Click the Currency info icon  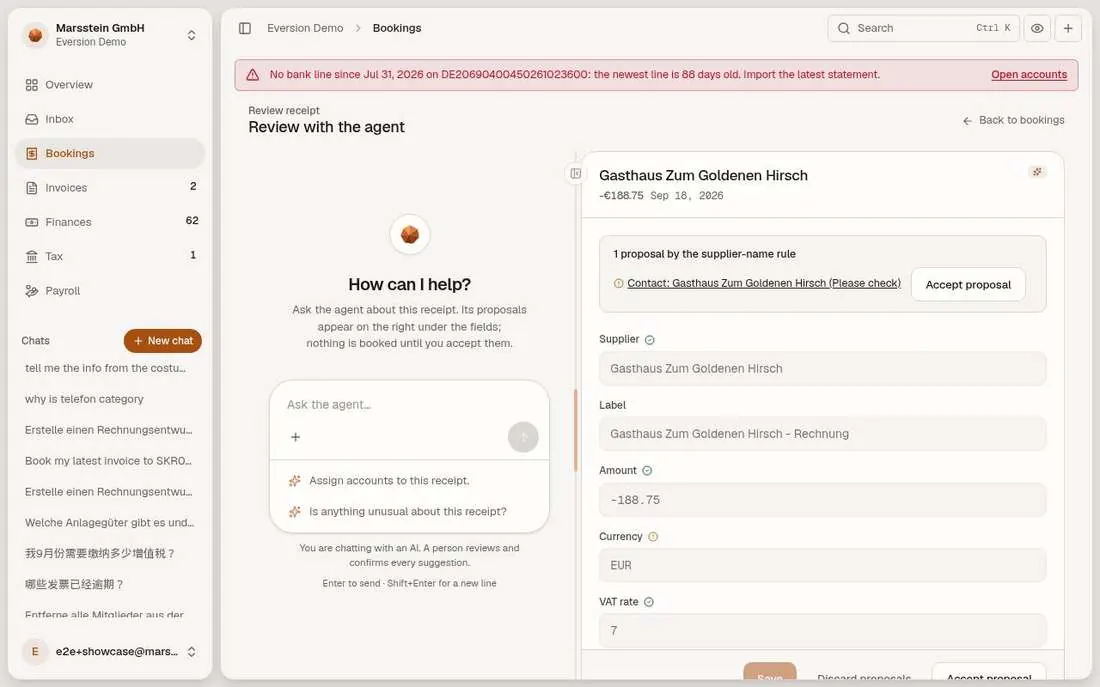point(653,537)
